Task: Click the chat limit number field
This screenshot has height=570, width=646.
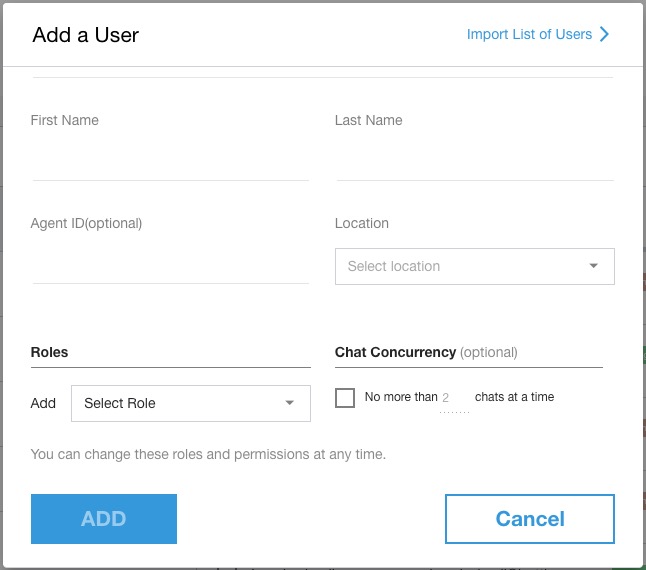Action: pyautogui.click(x=450, y=398)
